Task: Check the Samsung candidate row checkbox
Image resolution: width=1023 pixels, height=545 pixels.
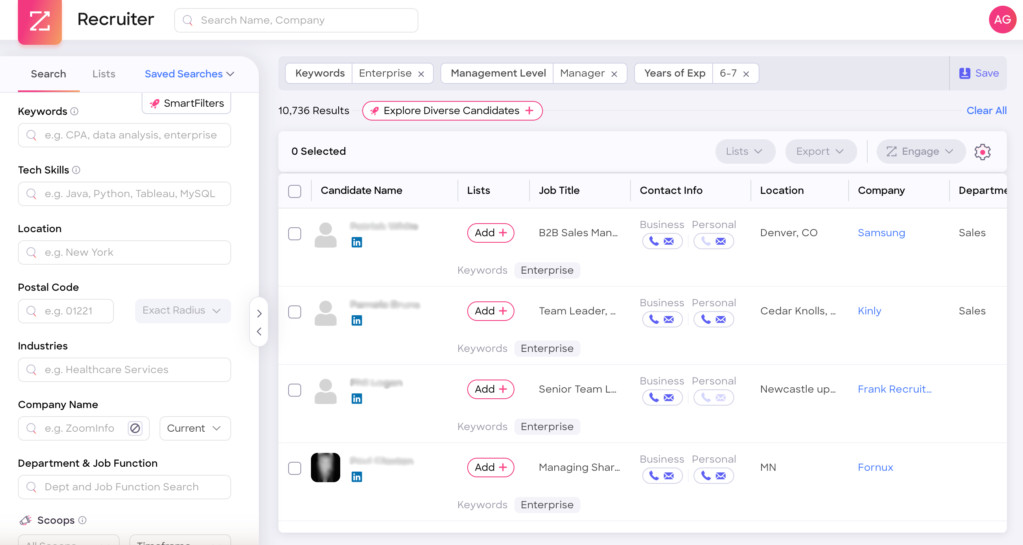Action: tap(295, 234)
